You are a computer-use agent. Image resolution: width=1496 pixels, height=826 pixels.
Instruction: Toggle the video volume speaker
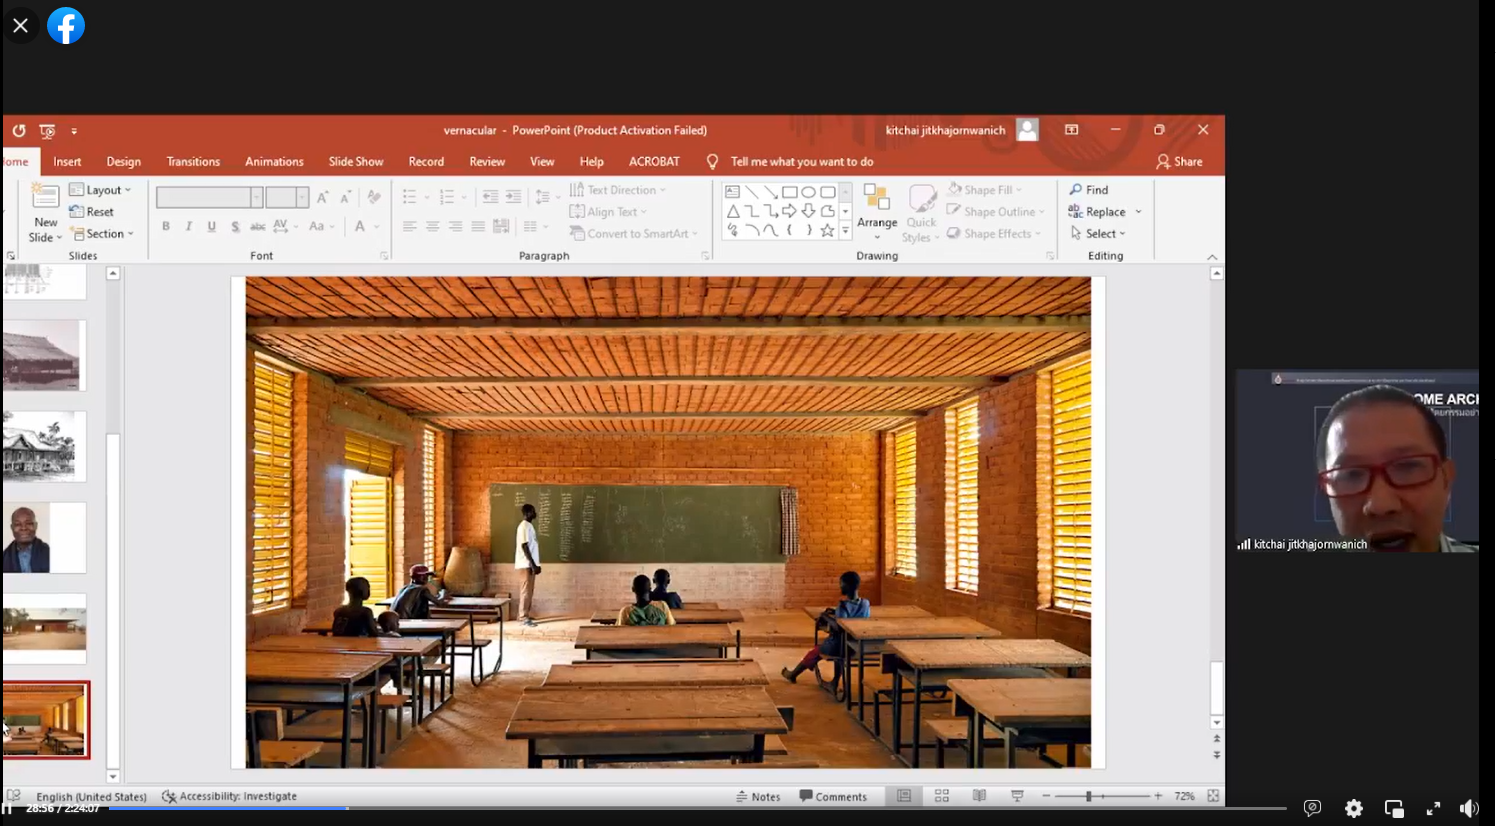coord(1468,808)
